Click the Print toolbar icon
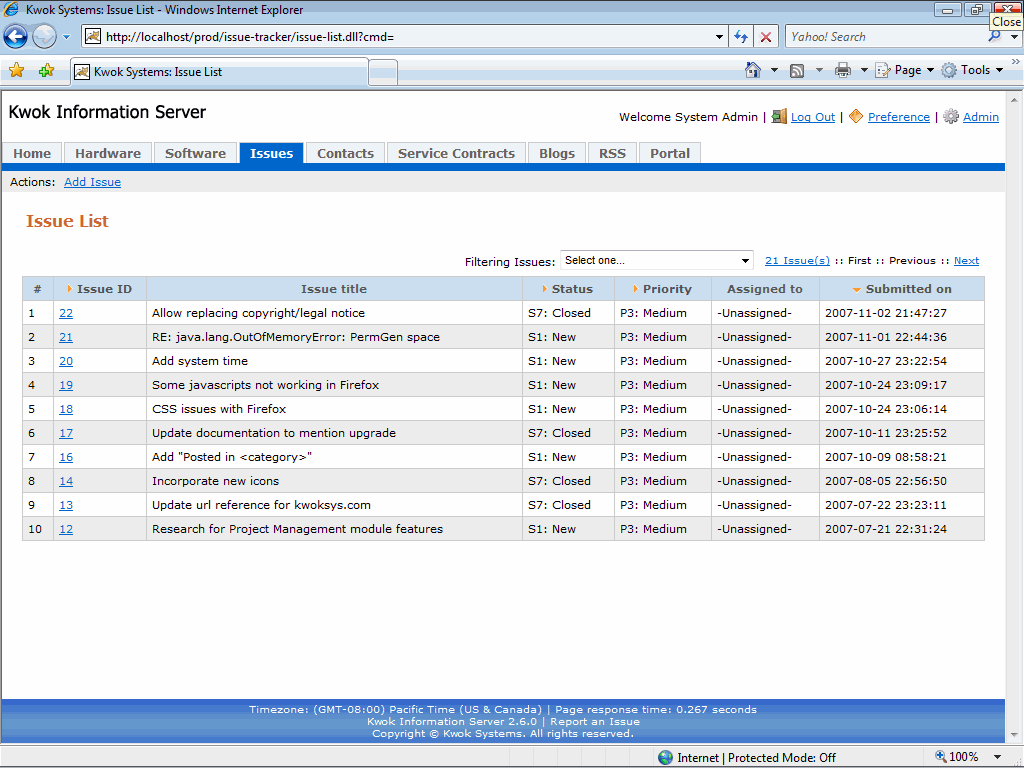The width and height of the screenshot is (1024, 768). pos(842,71)
